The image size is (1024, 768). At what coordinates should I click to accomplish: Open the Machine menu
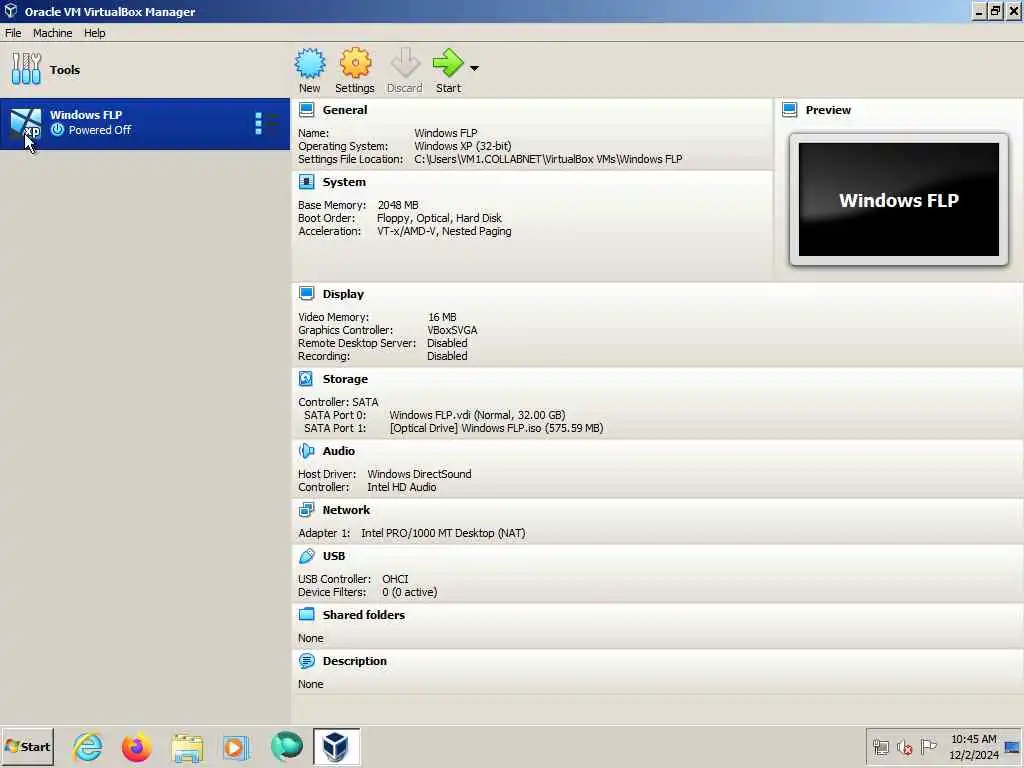pos(53,33)
